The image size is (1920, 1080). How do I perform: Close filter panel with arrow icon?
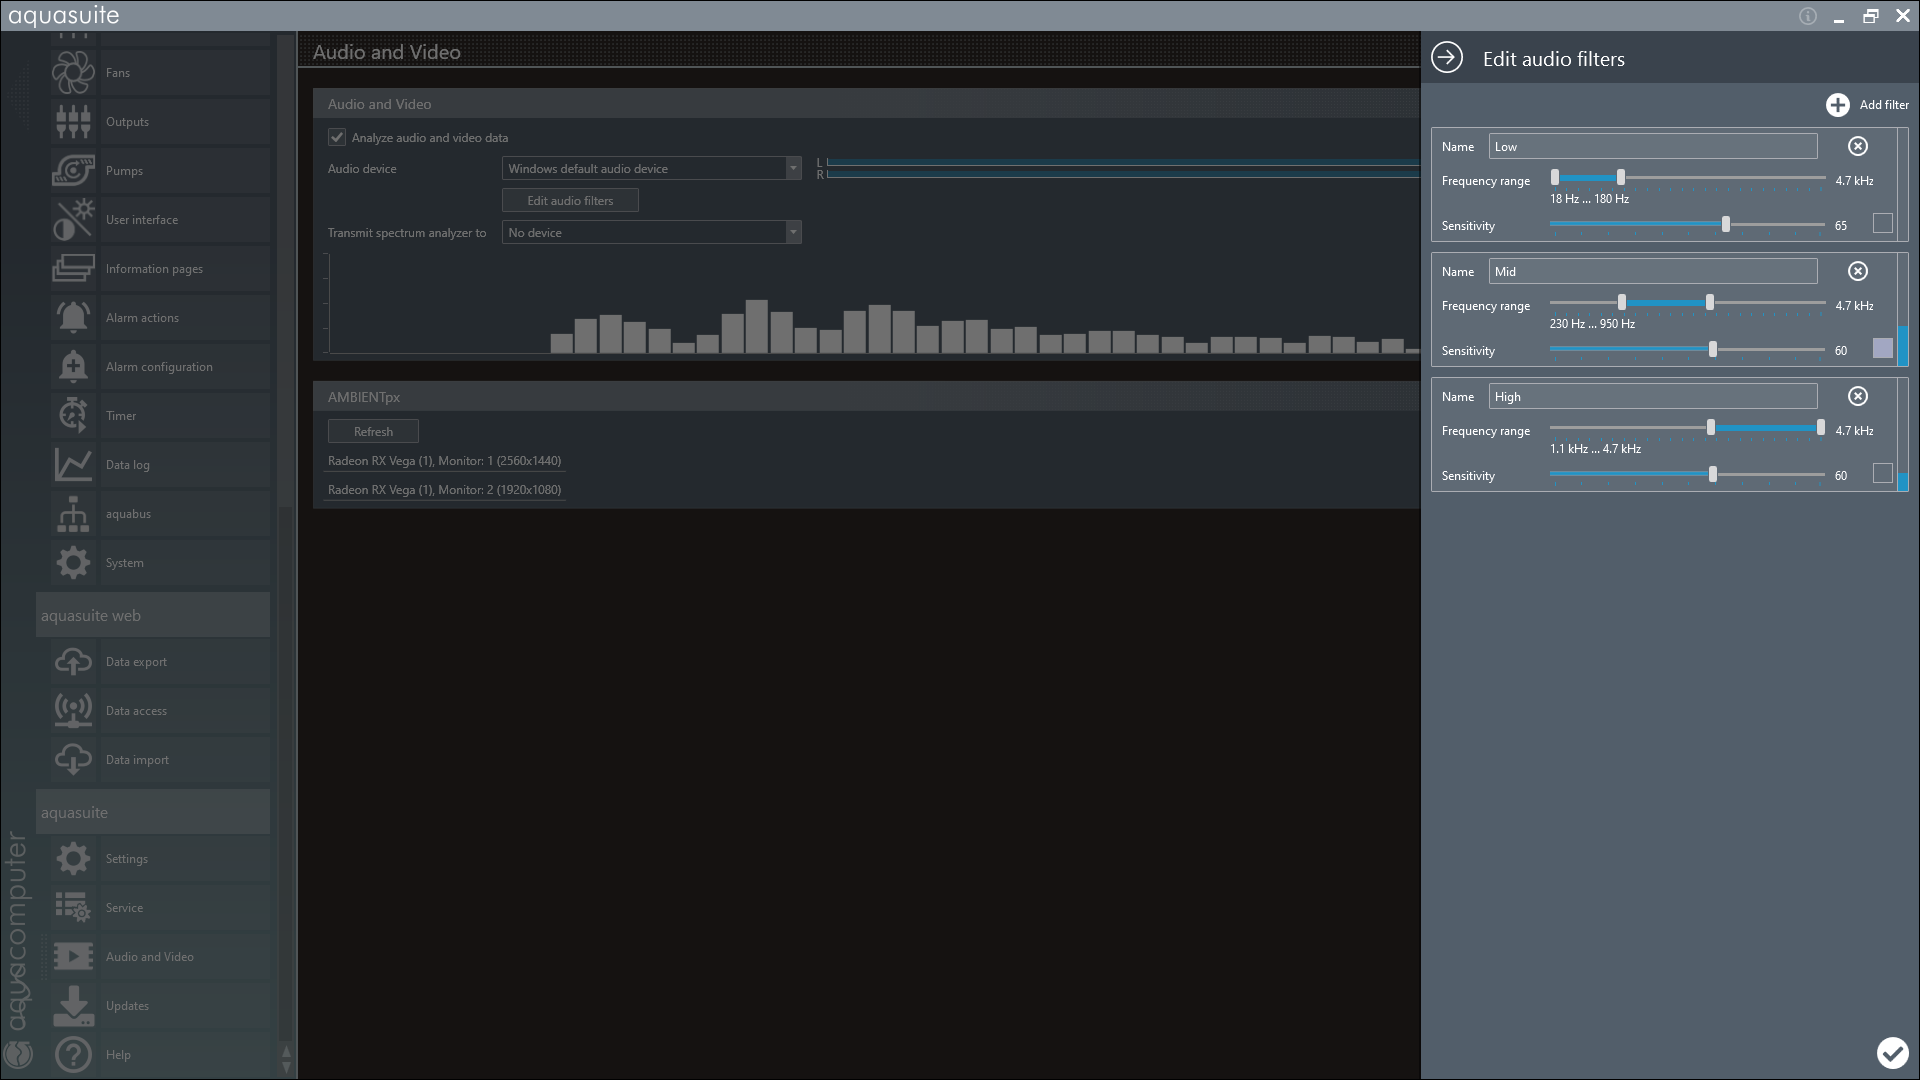[1446, 58]
